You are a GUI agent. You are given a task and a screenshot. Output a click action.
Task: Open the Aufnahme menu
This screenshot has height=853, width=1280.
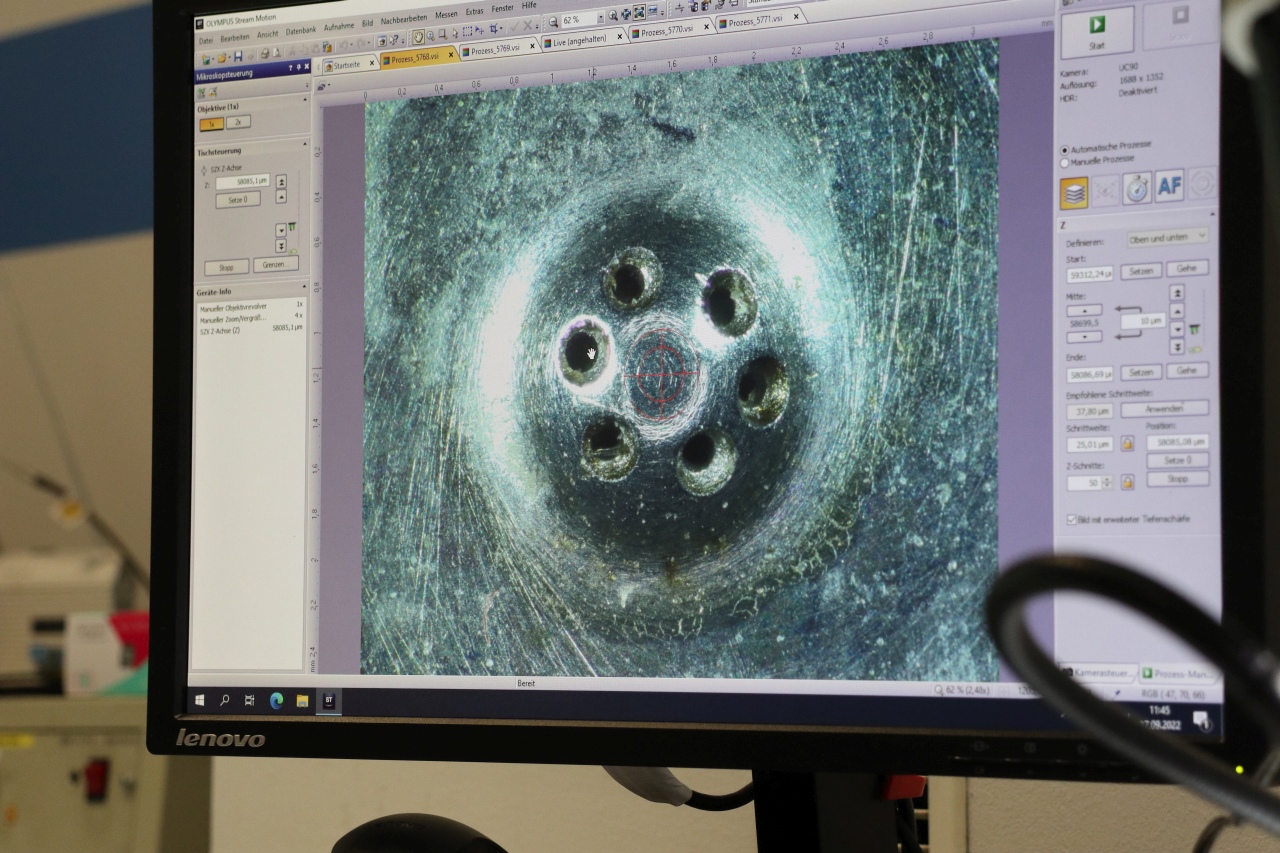(x=339, y=27)
